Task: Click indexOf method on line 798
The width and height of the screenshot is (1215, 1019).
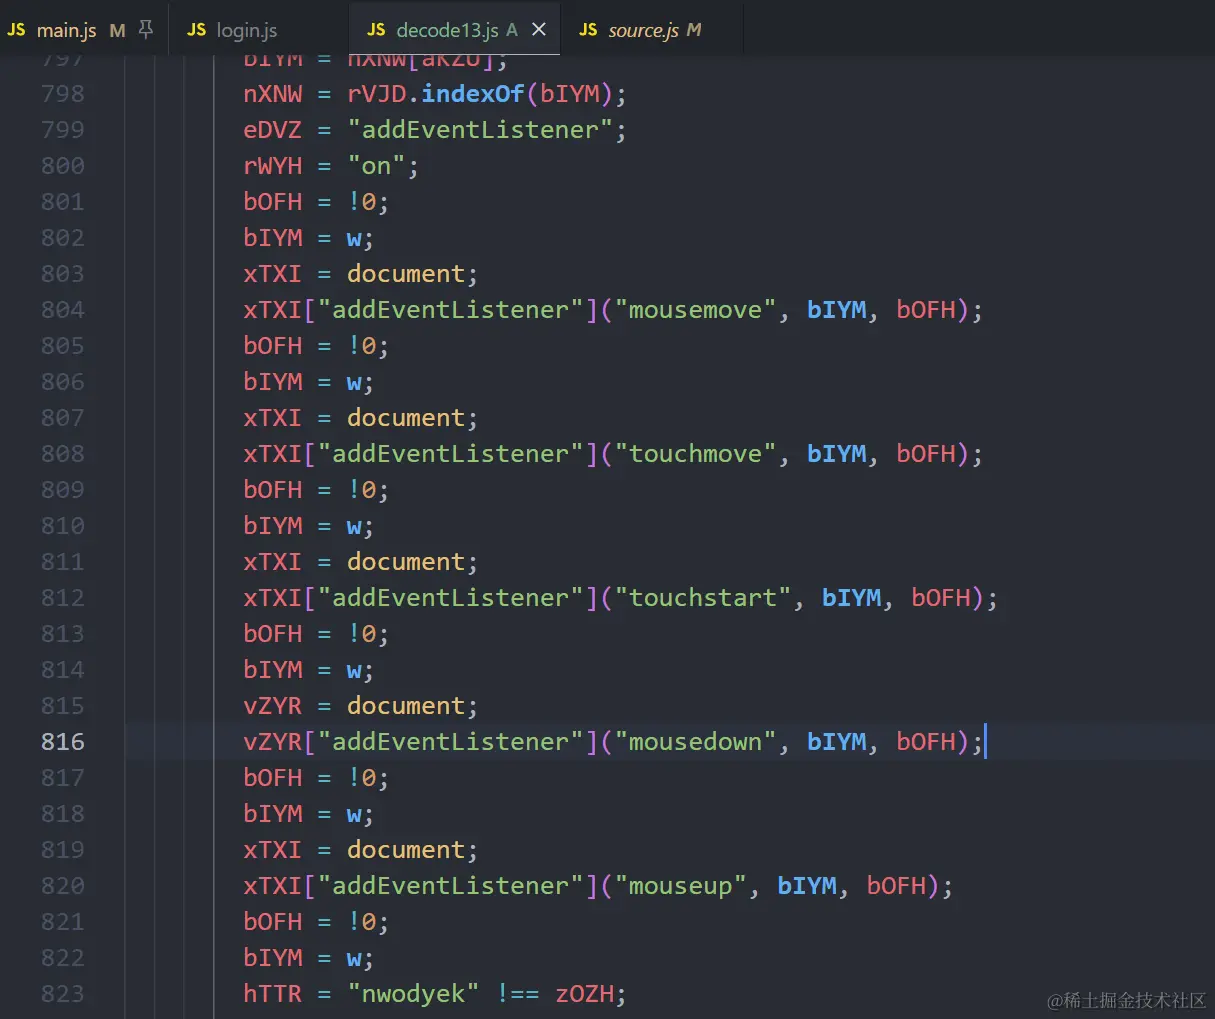Action: point(473,94)
